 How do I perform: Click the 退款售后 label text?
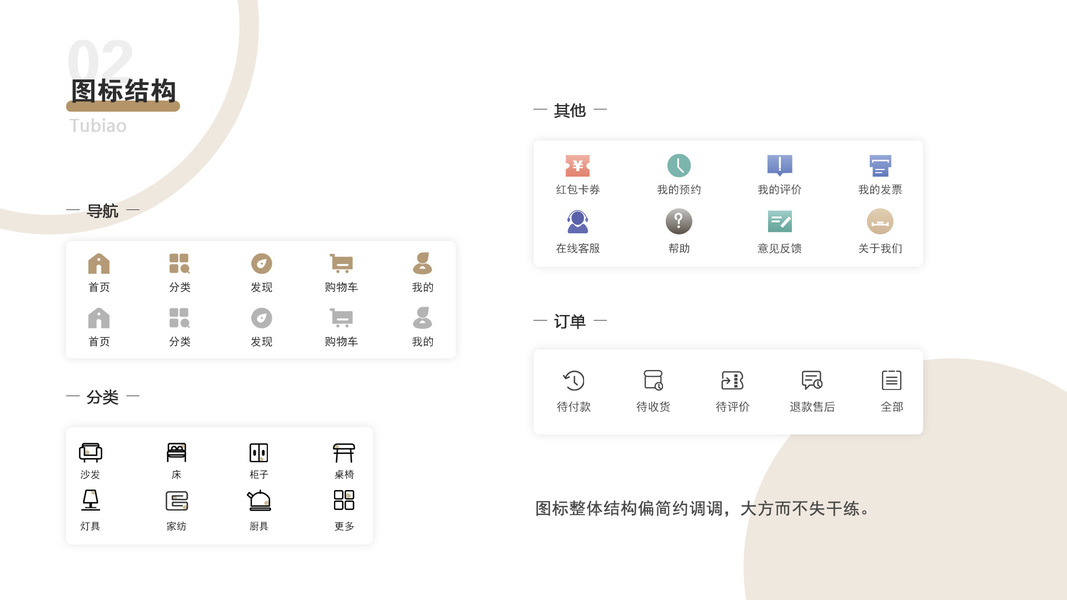click(x=812, y=407)
